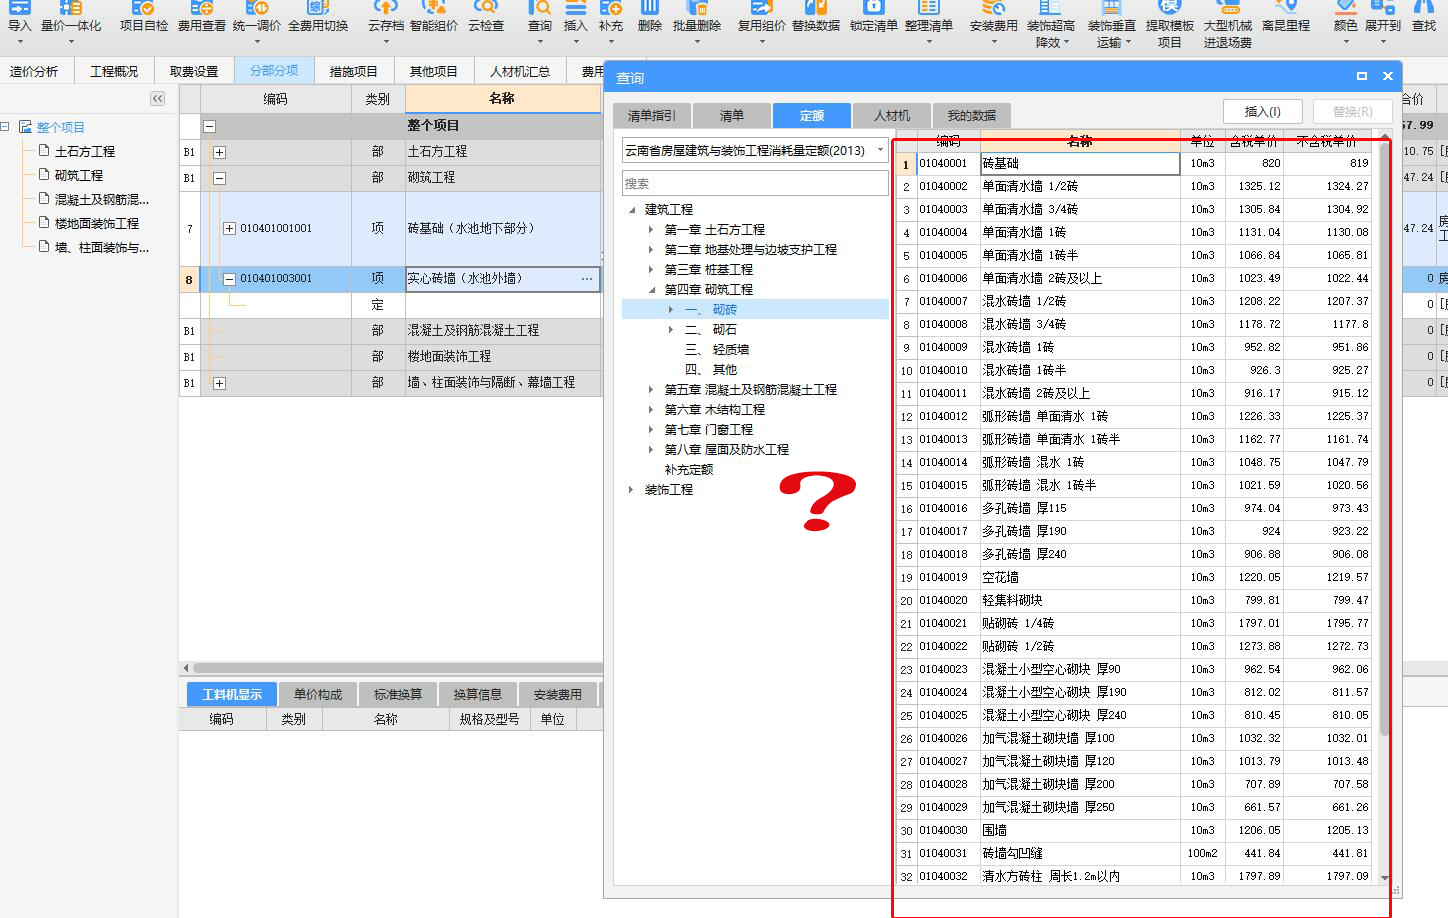The height and width of the screenshot is (918, 1448).
Task: Click the 展开到 expand-to icon
Action: 1383,17
